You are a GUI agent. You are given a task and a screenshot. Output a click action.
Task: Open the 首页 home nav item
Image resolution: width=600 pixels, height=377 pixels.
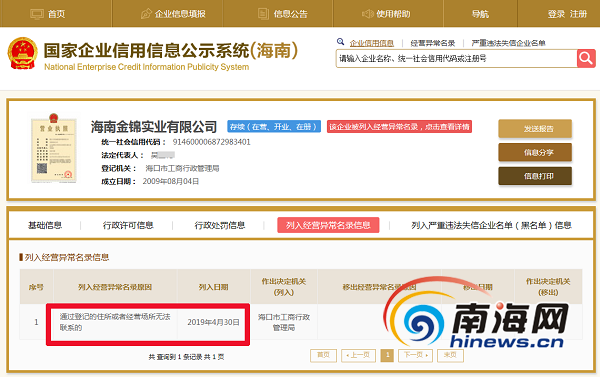click(56, 14)
